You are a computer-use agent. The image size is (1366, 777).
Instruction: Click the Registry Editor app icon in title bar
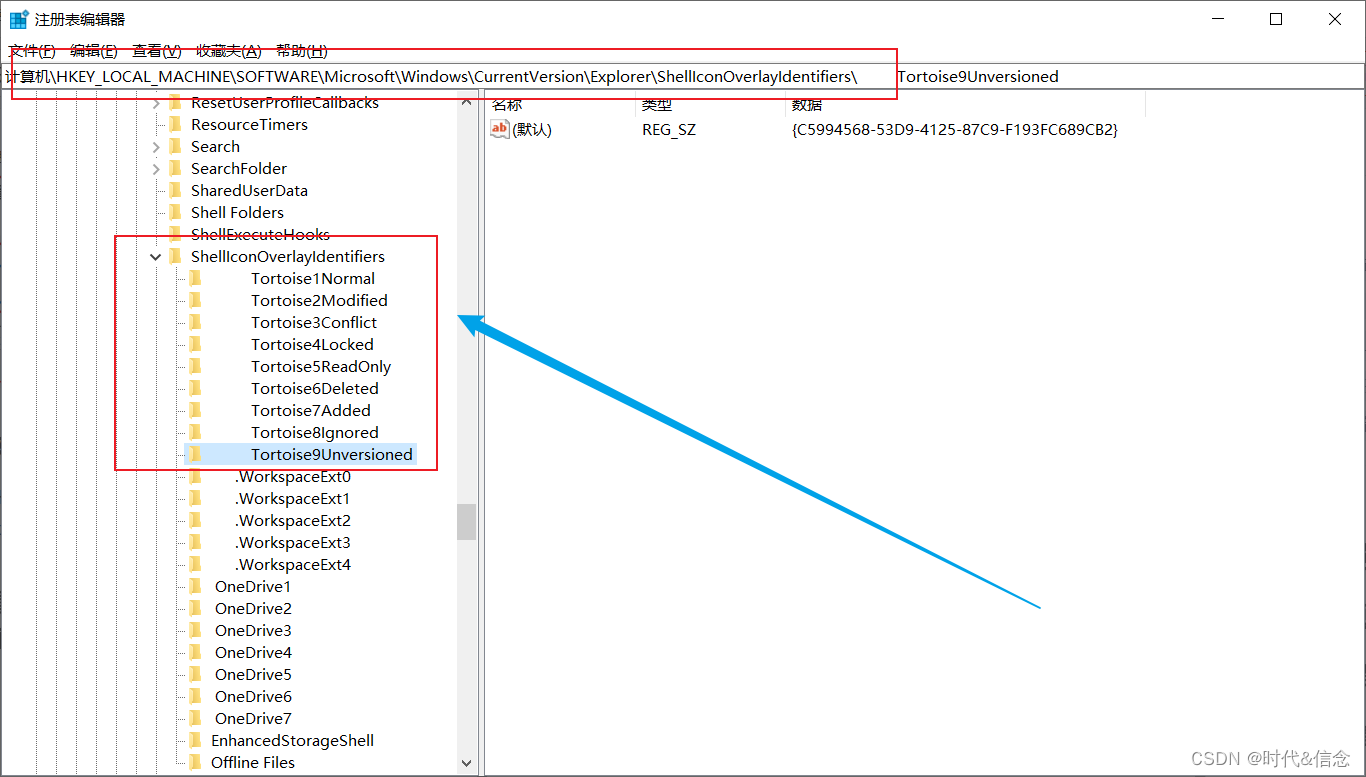[x=18, y=19]
